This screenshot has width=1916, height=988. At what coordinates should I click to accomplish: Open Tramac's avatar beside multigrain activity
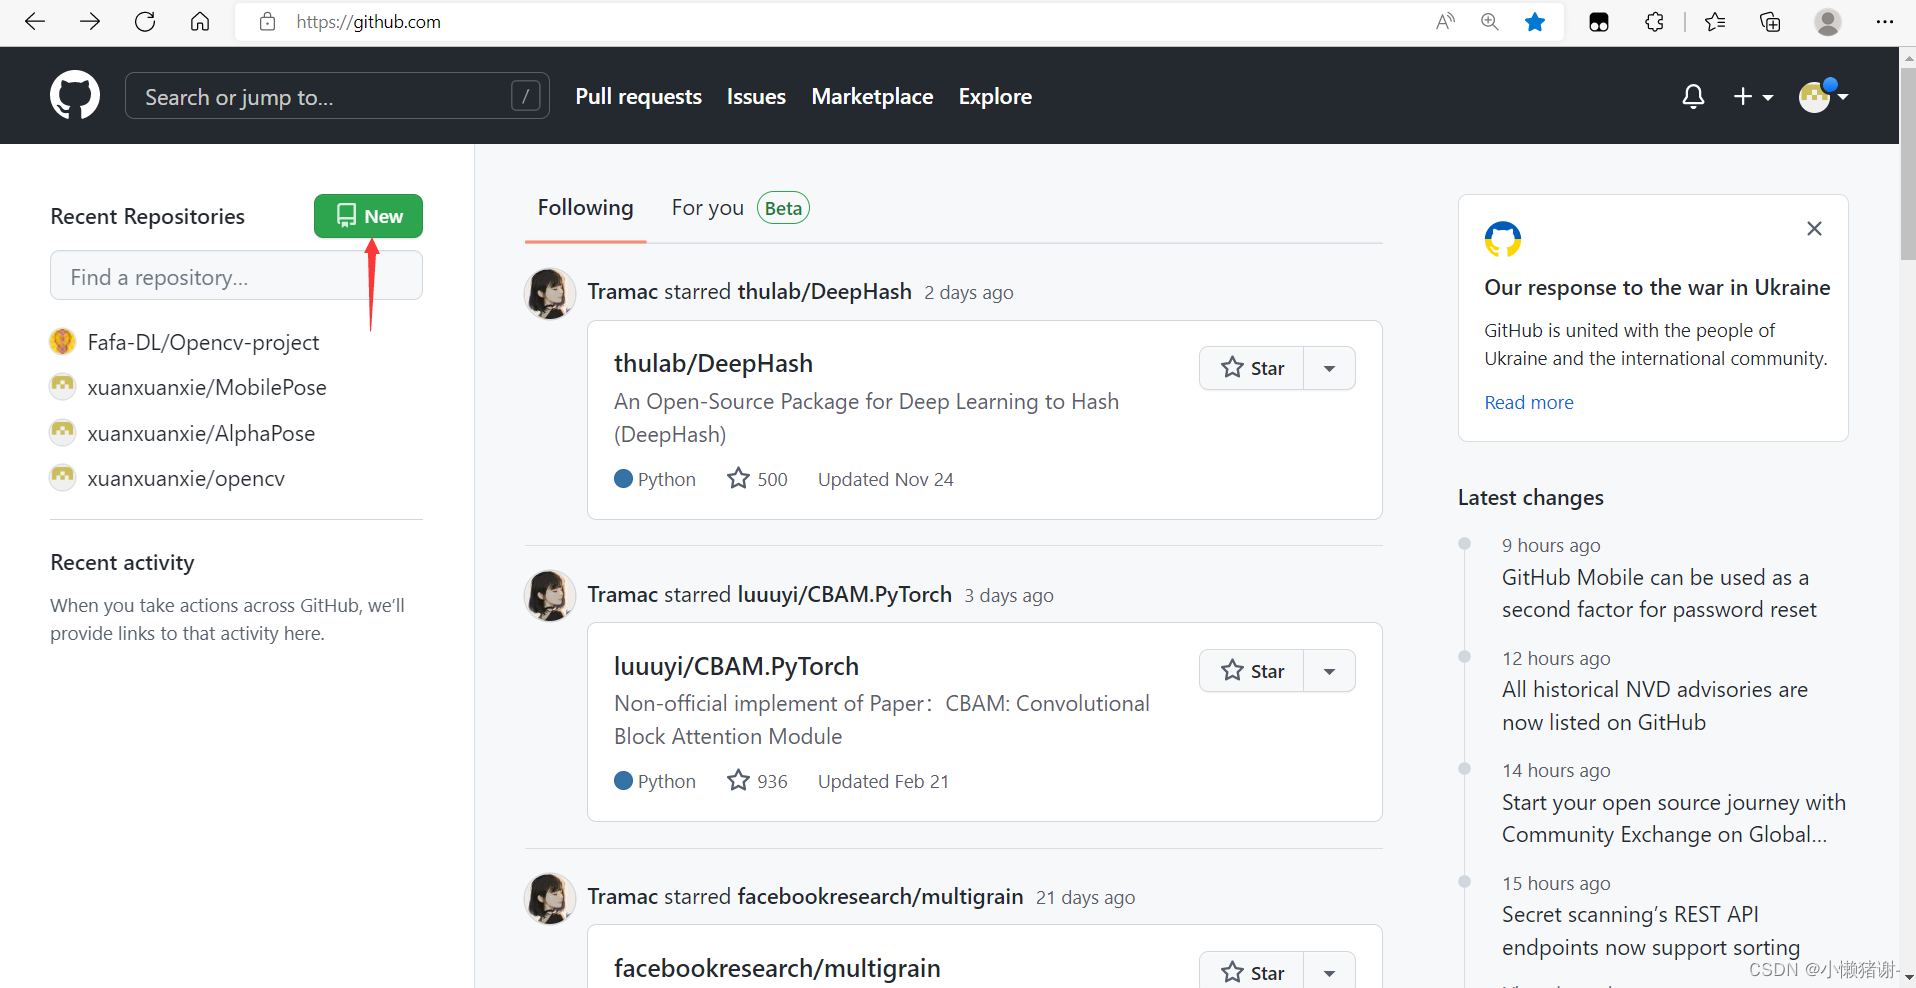click(550, 898)
